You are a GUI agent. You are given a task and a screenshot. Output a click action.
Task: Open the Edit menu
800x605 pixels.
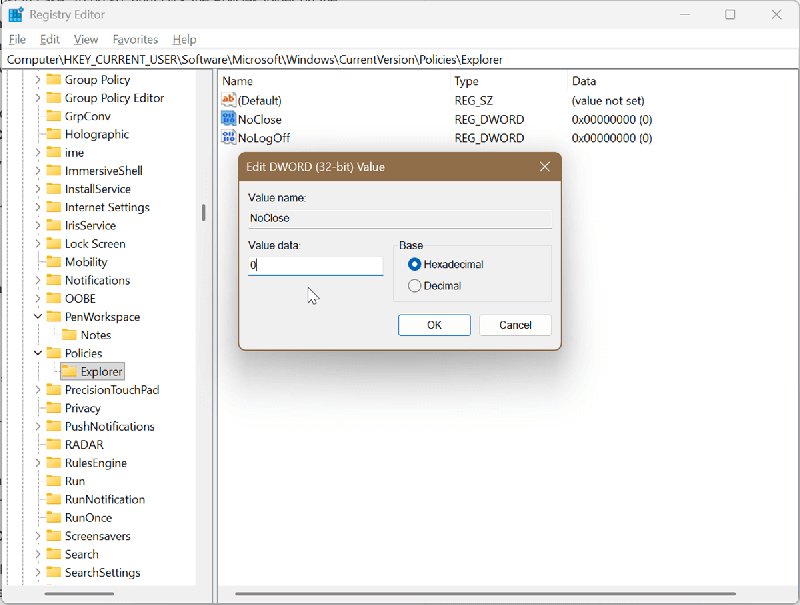click(49, 39)
